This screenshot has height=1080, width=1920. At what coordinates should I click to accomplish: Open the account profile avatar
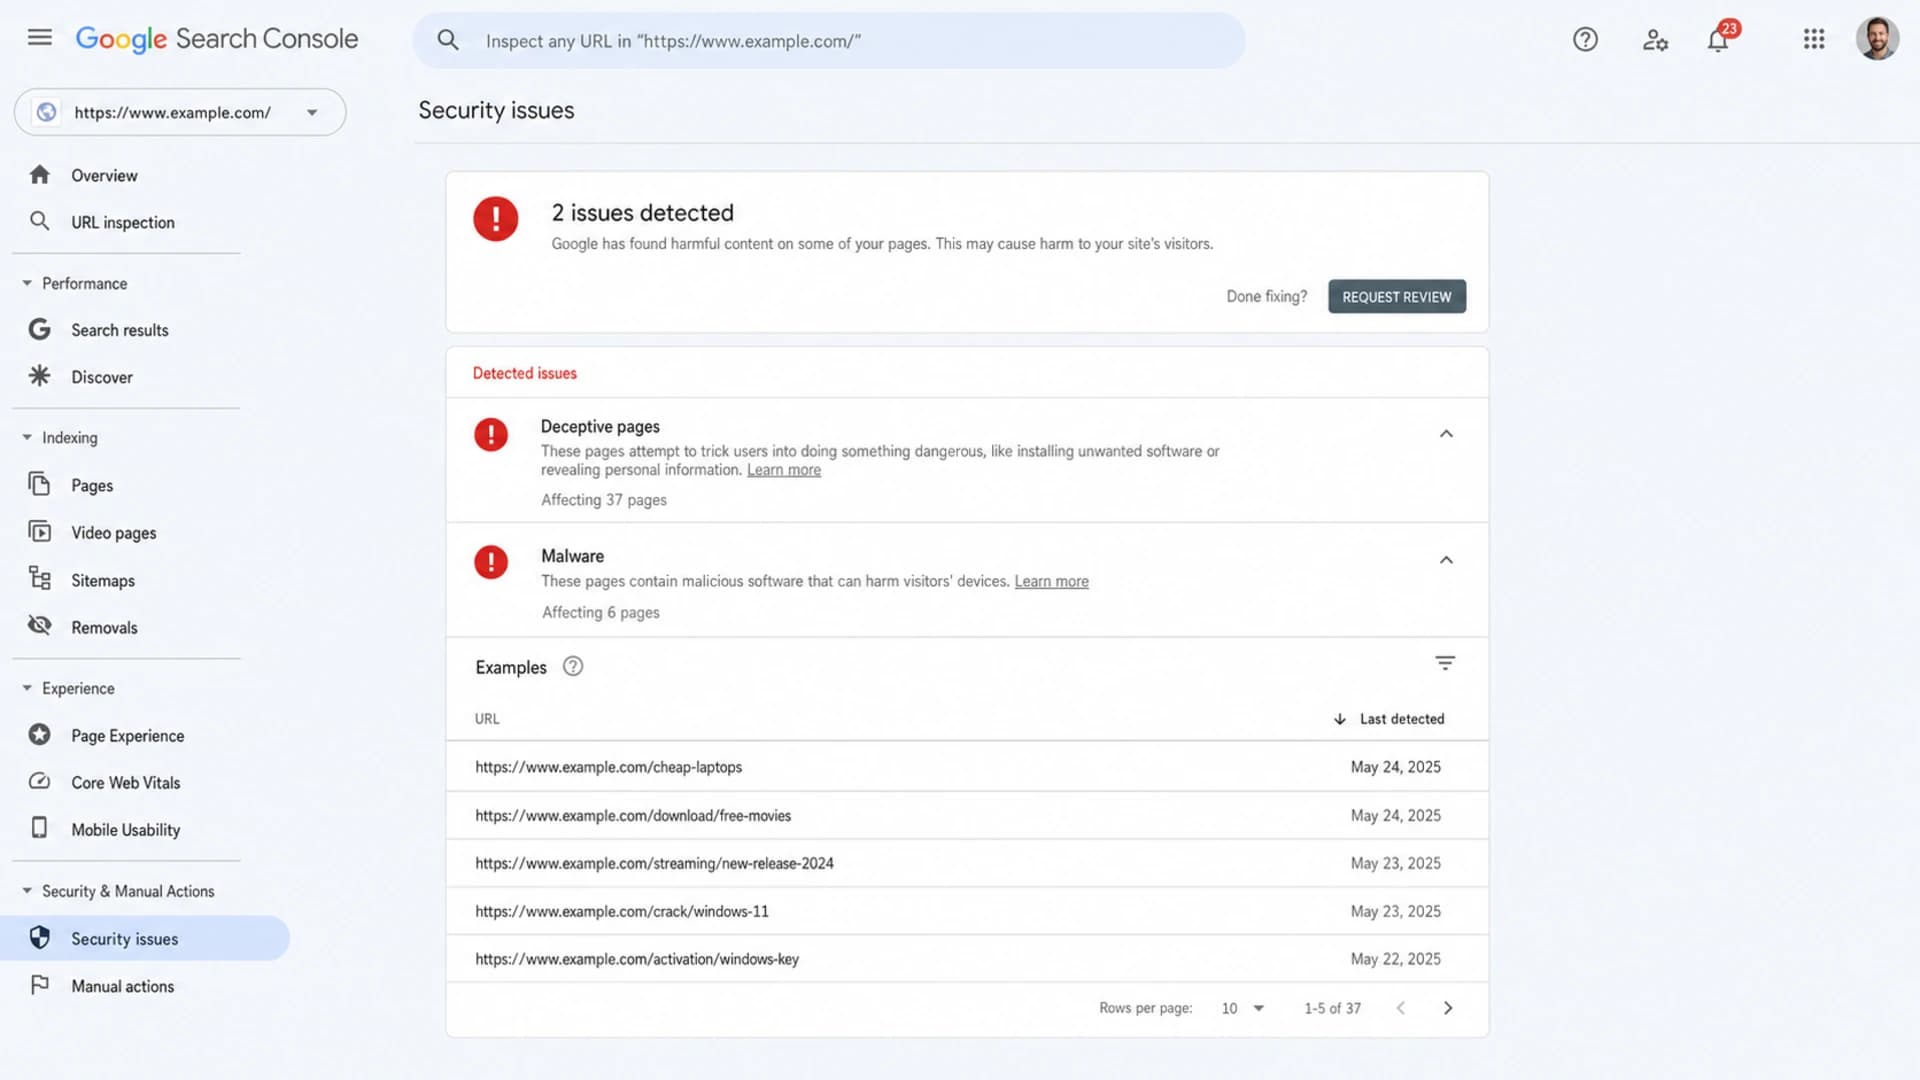pyautogui.click(x=1877, y=39)
